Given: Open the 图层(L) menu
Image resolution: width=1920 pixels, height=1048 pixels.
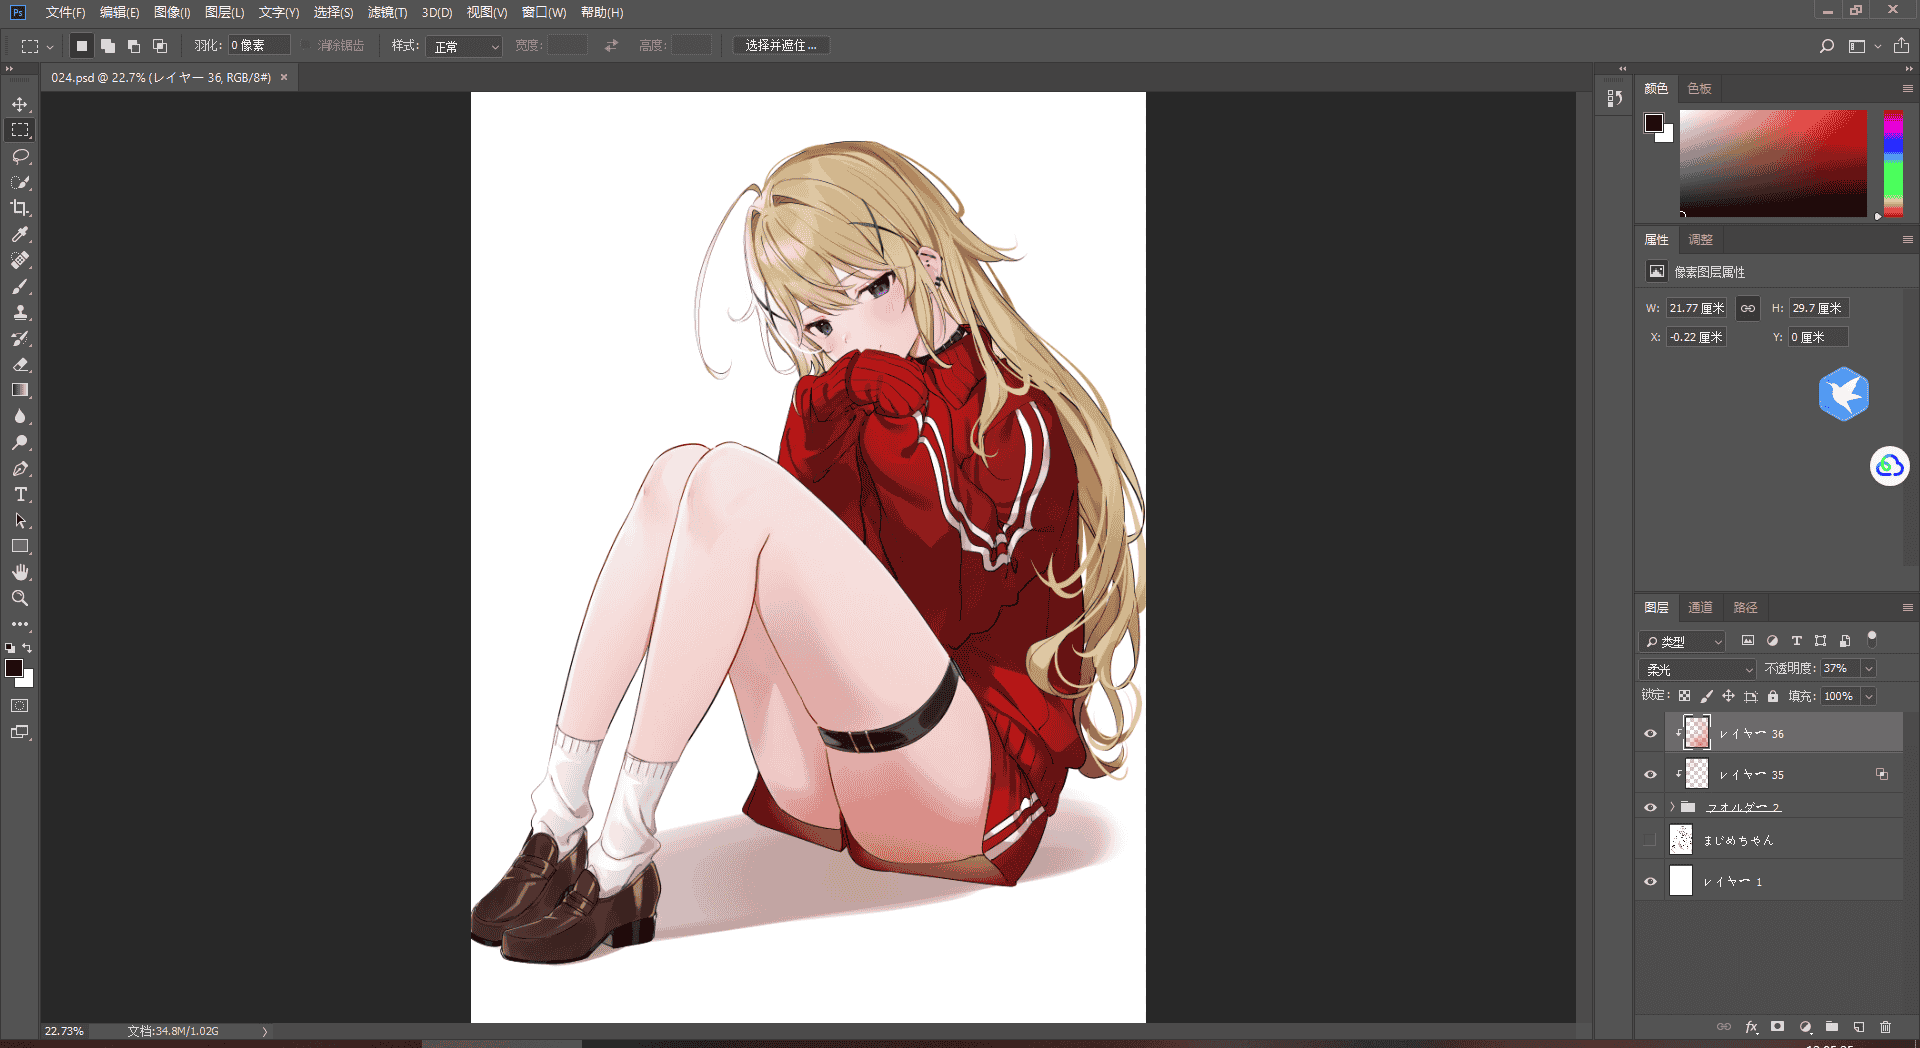Looking at the screenshot, I should (x=224, y=13).
